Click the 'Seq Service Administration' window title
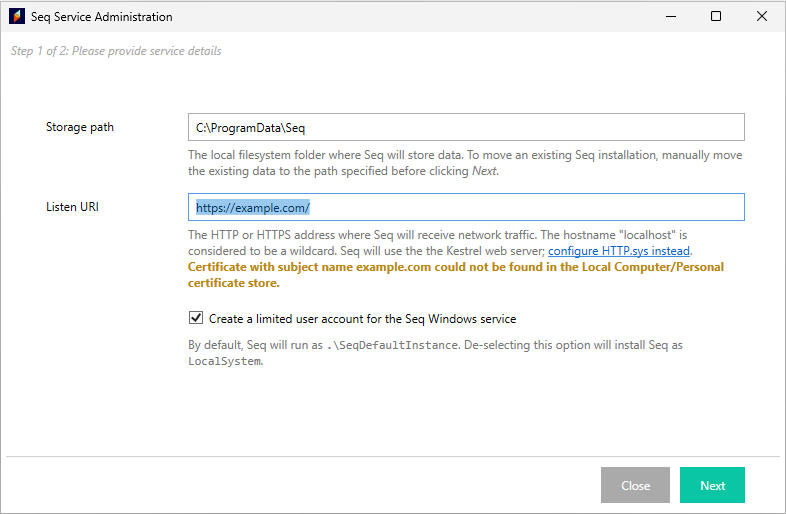The height and width of the screenshot is (514, 786). coord(101,17)
